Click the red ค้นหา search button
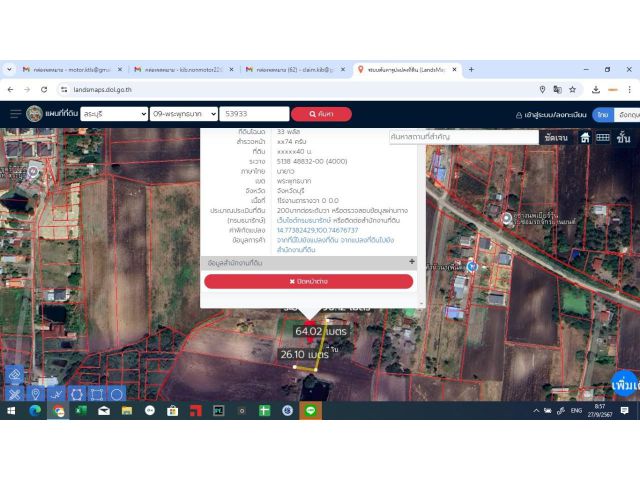 (x=321, y=114)
